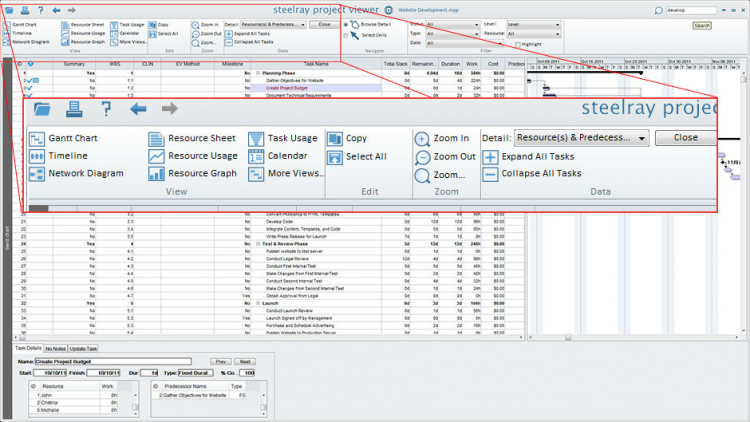Collapse the Launch summary task
Screen dimensions: 750x422
click(x=258, y=303)
